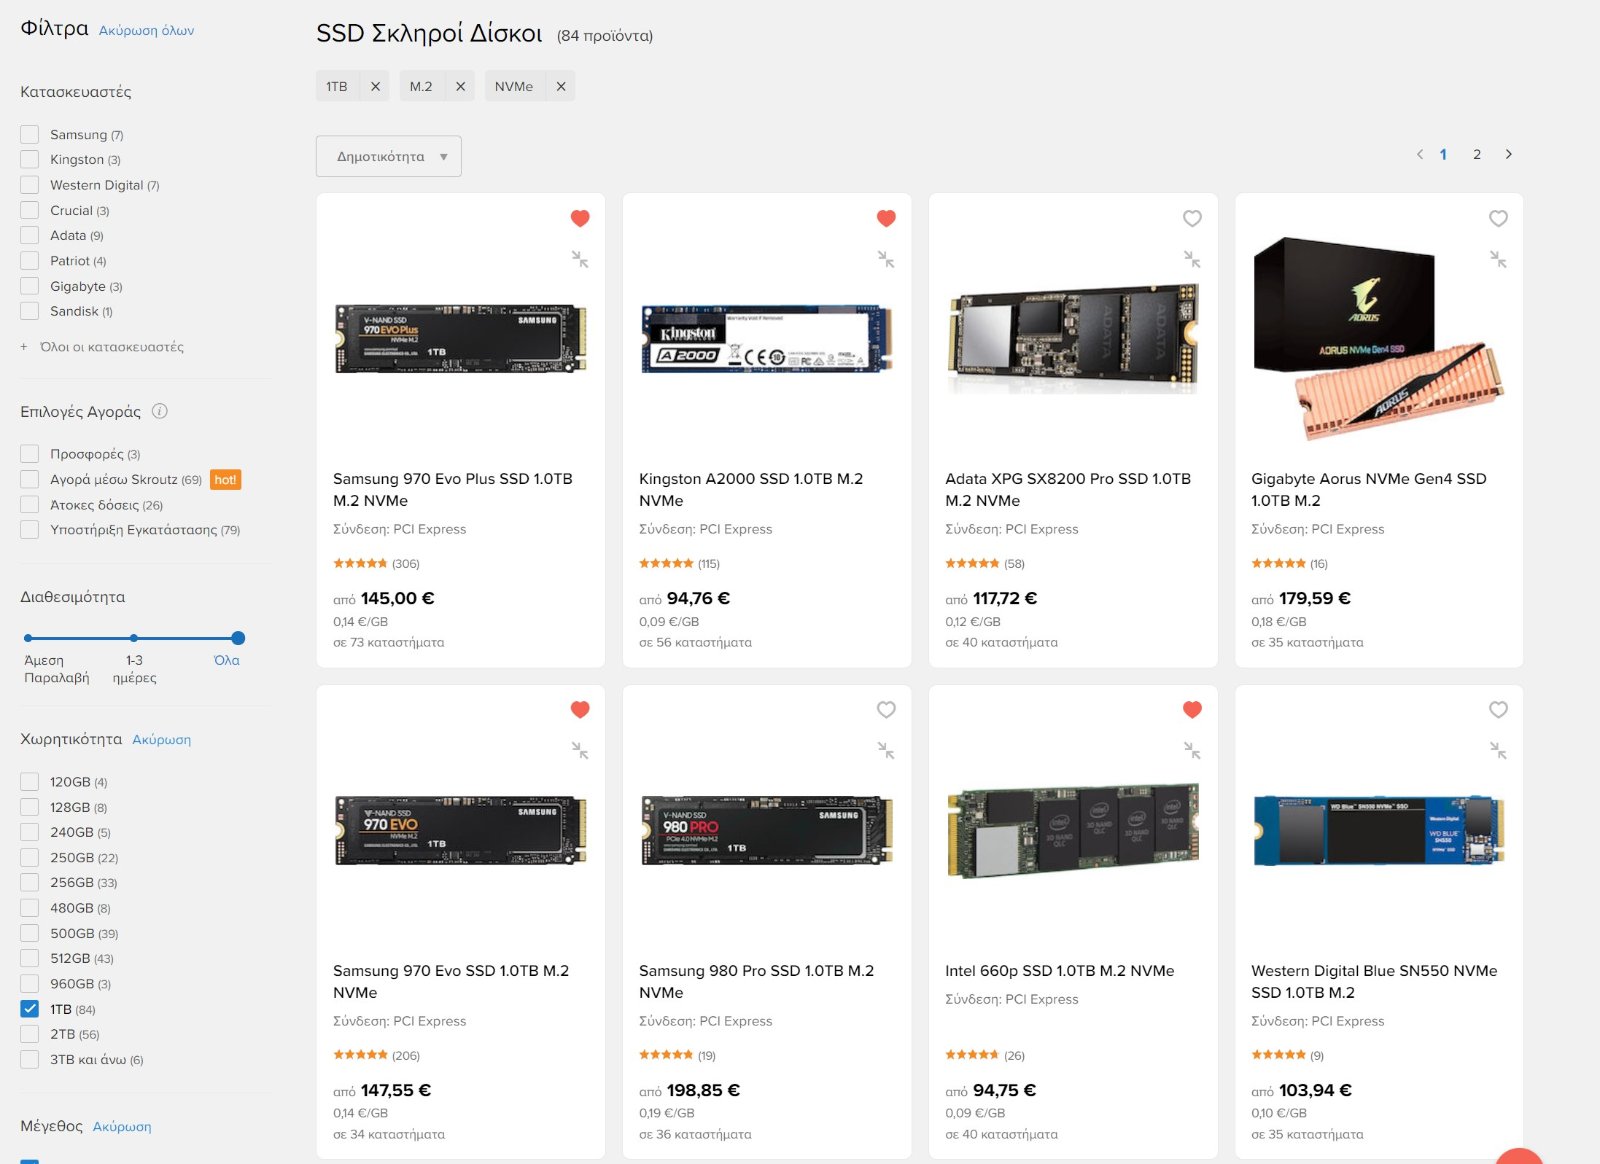Go to previous results page arrow

[x=1419, y=154]
